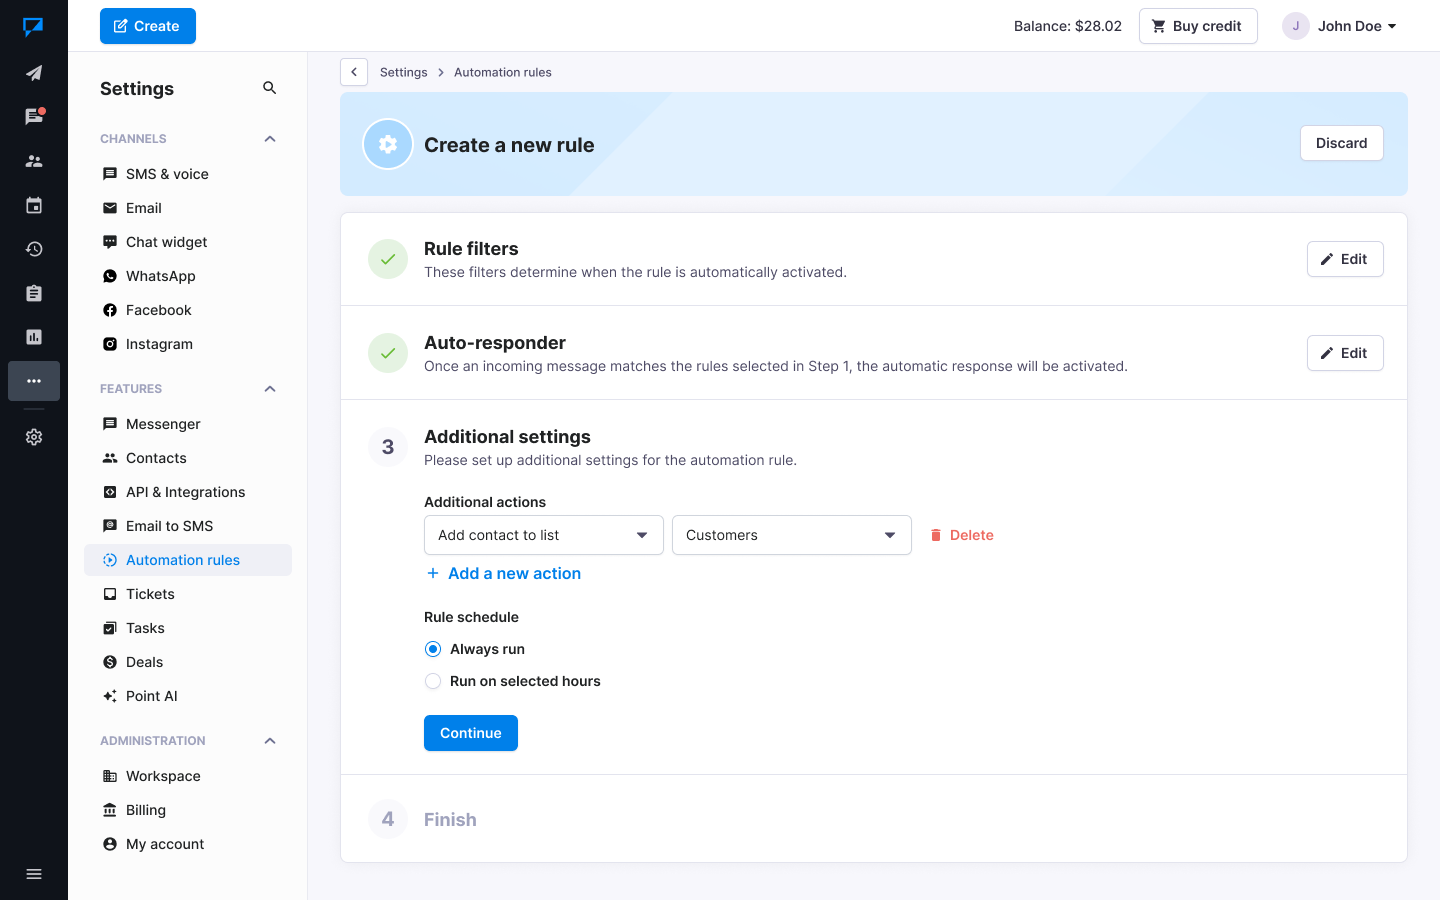Click the search icon beside Settings heading
Image resolution: width=1440 pixels, height=900 pixels.
[x=269, y=88]
